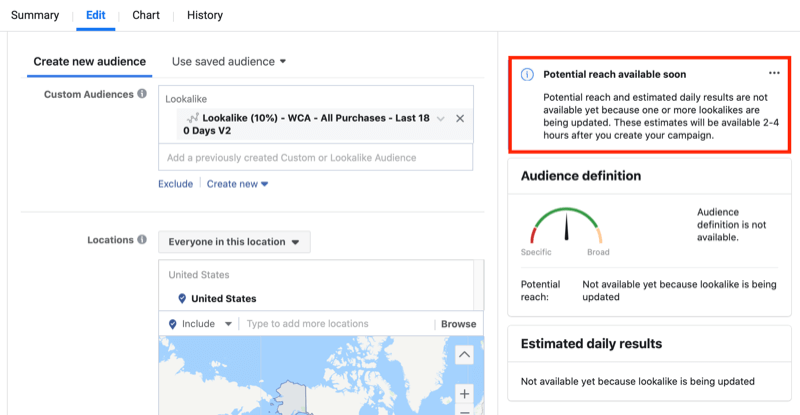Click info icon next to Custom Audiences

142,93
